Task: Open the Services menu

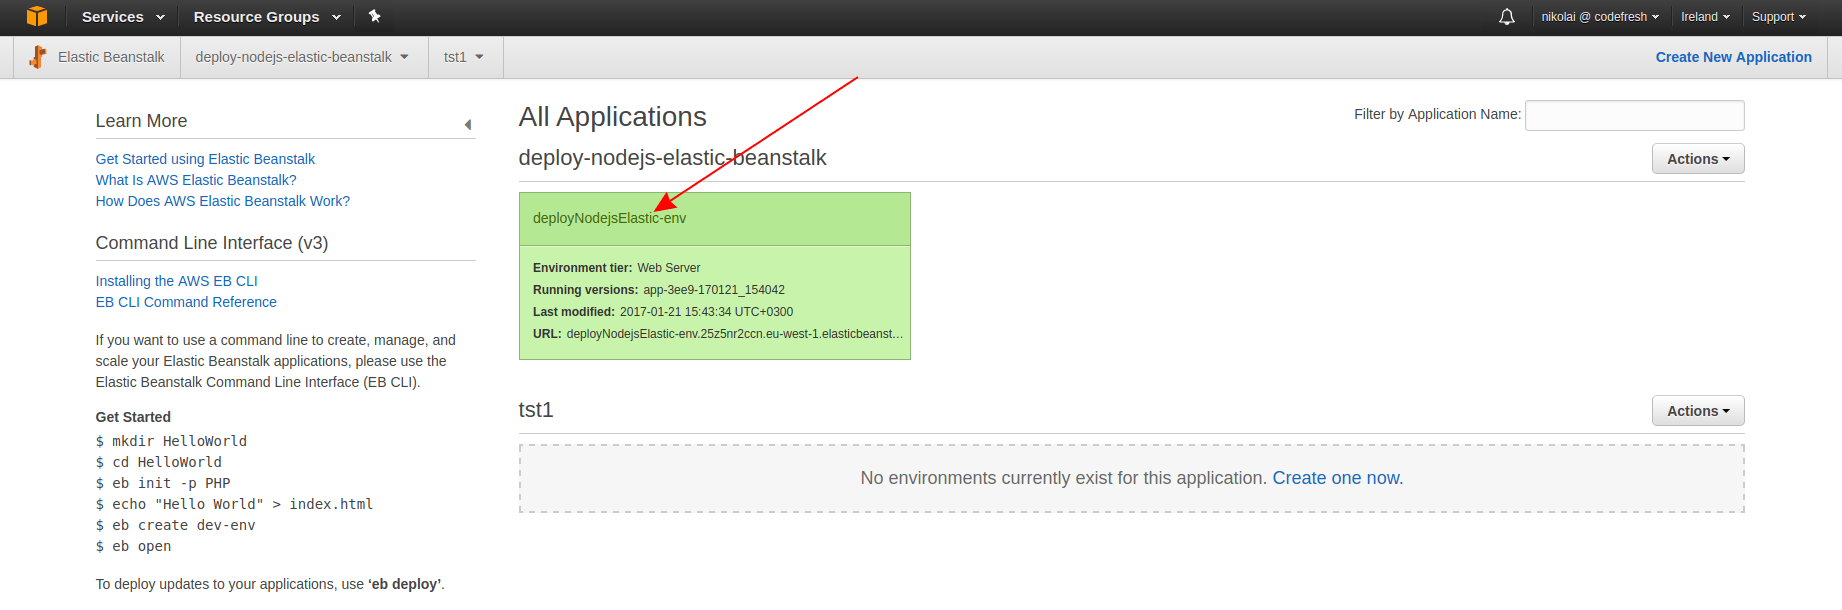Action: [x=122, y=17]
